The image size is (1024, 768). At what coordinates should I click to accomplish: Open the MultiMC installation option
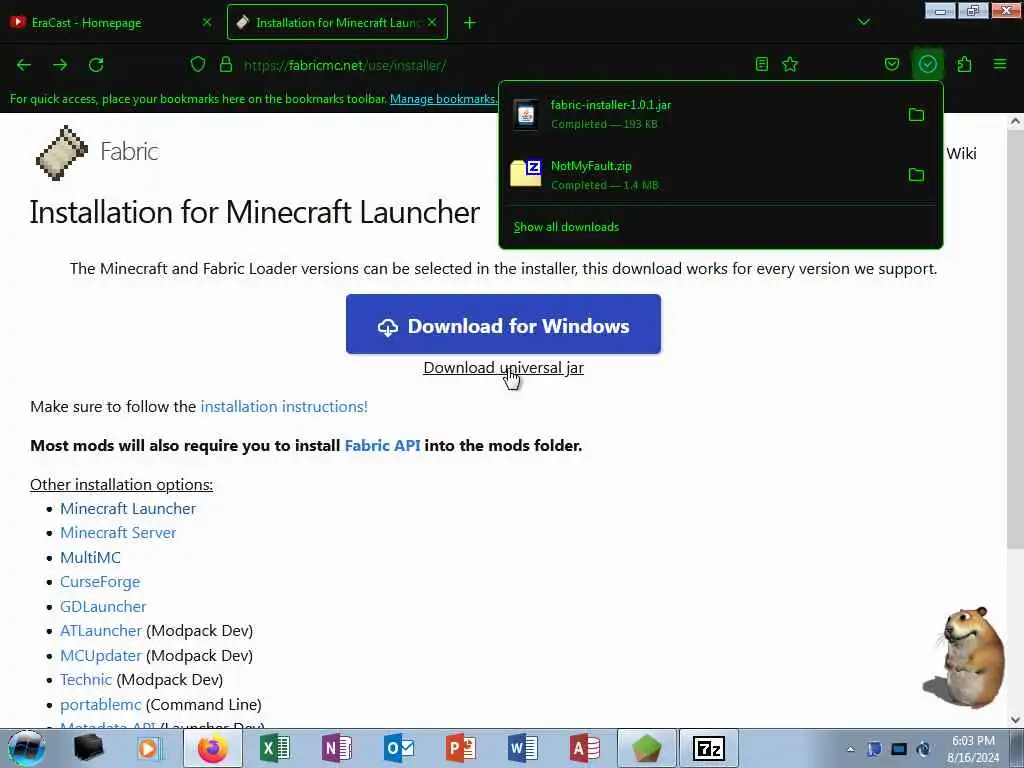coord(90,557)
